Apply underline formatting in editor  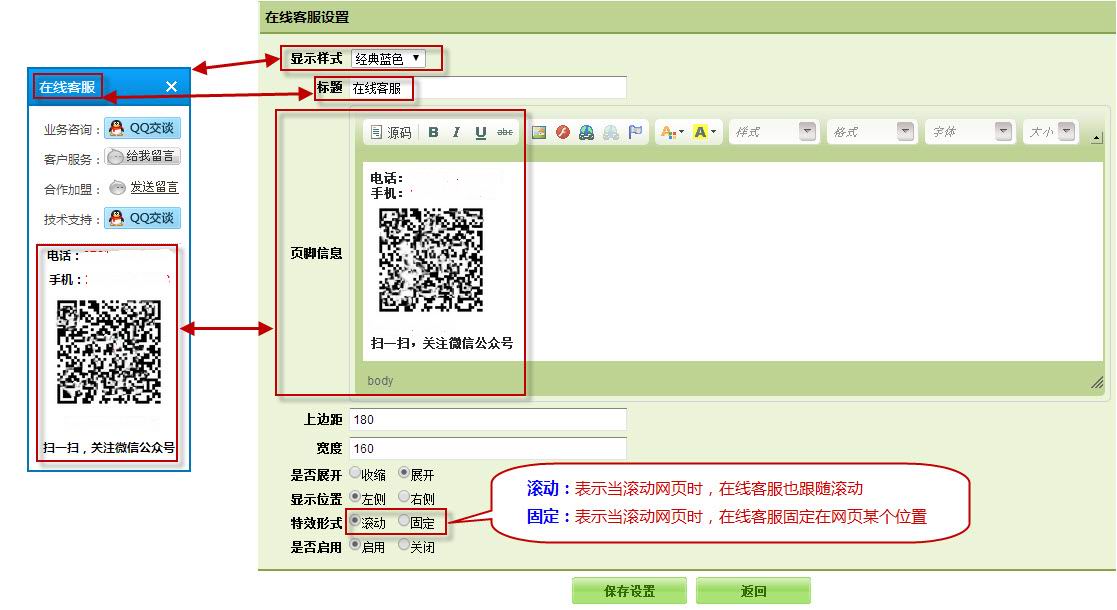click(x=481, y=133)
